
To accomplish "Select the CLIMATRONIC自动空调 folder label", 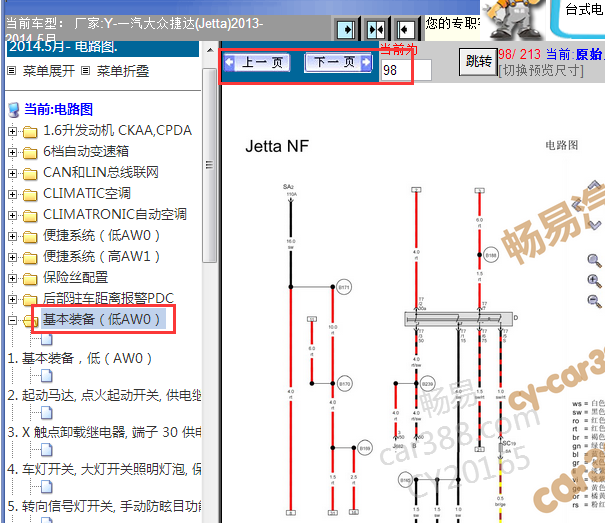I will coord(115,214).
